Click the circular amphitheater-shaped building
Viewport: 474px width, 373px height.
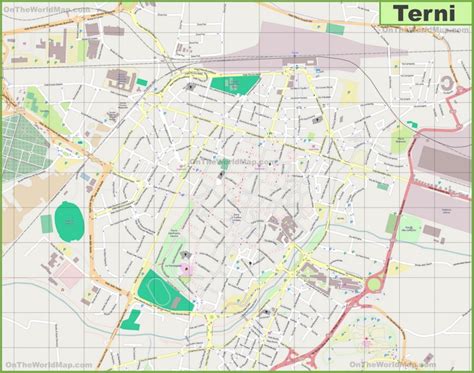[446, 84]
